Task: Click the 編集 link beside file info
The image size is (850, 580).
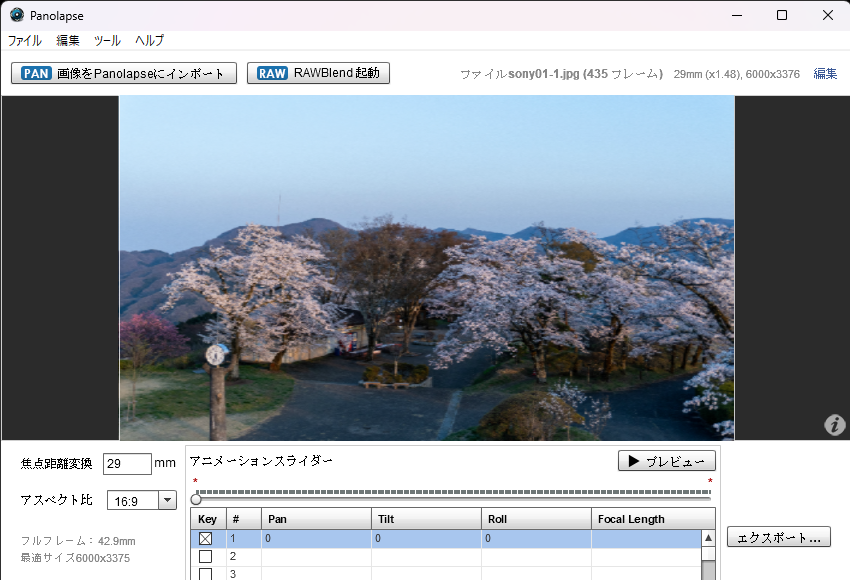Action: pos(825,74)
